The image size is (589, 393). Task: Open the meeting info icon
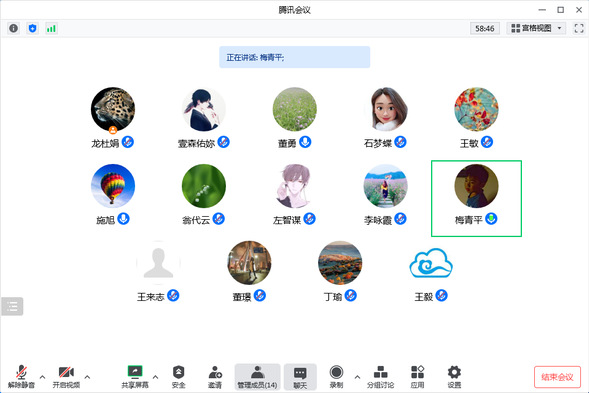coord(14,28)
